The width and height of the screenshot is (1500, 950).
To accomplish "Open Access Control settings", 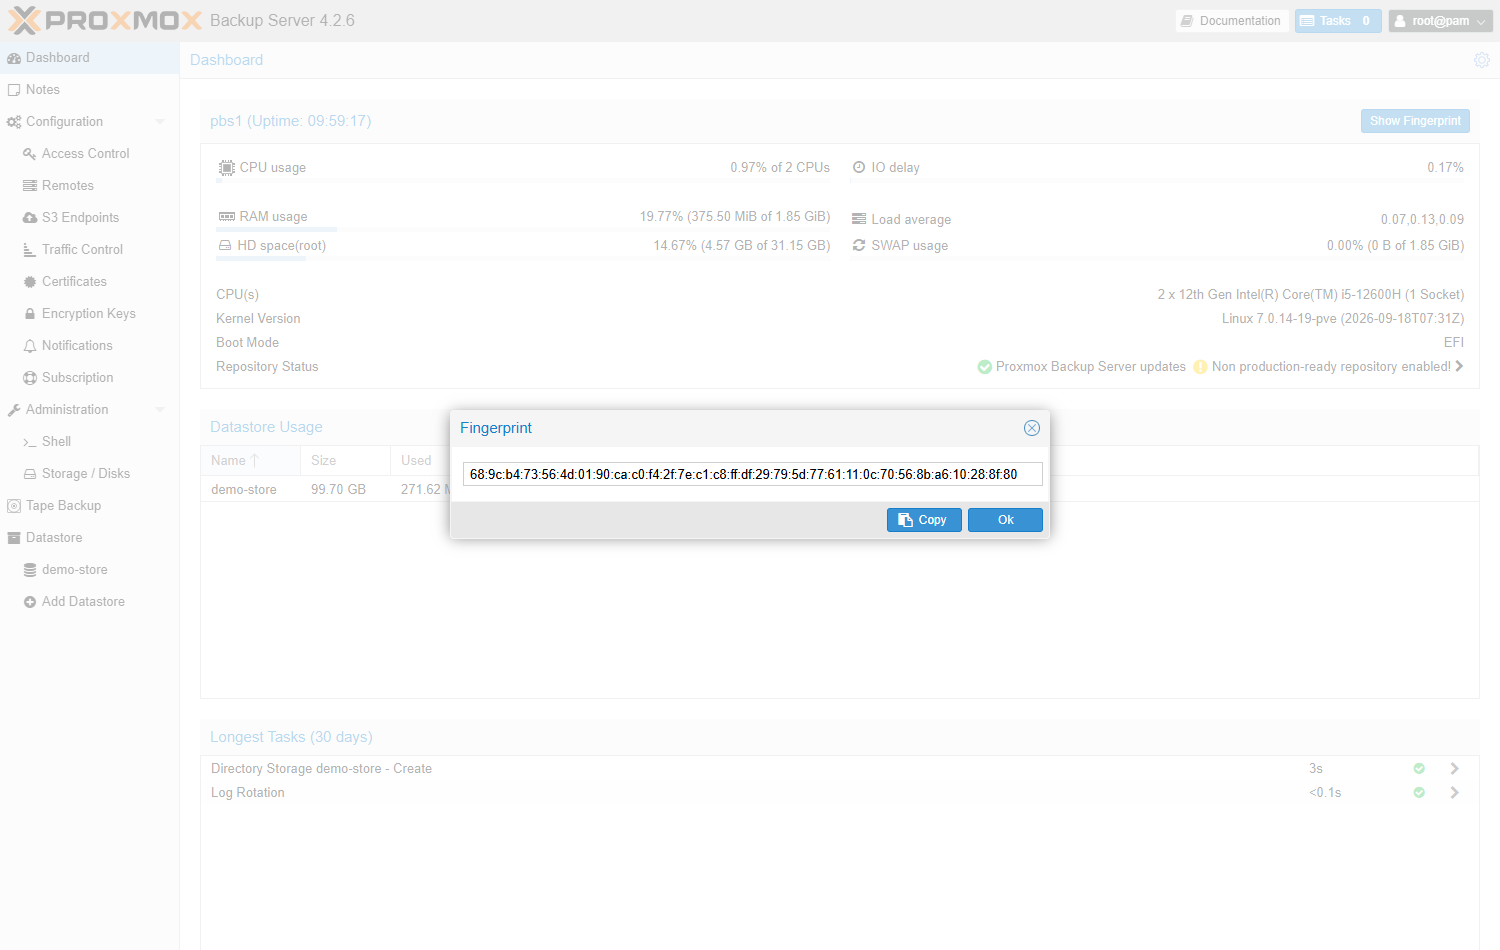I will (89, 154).
